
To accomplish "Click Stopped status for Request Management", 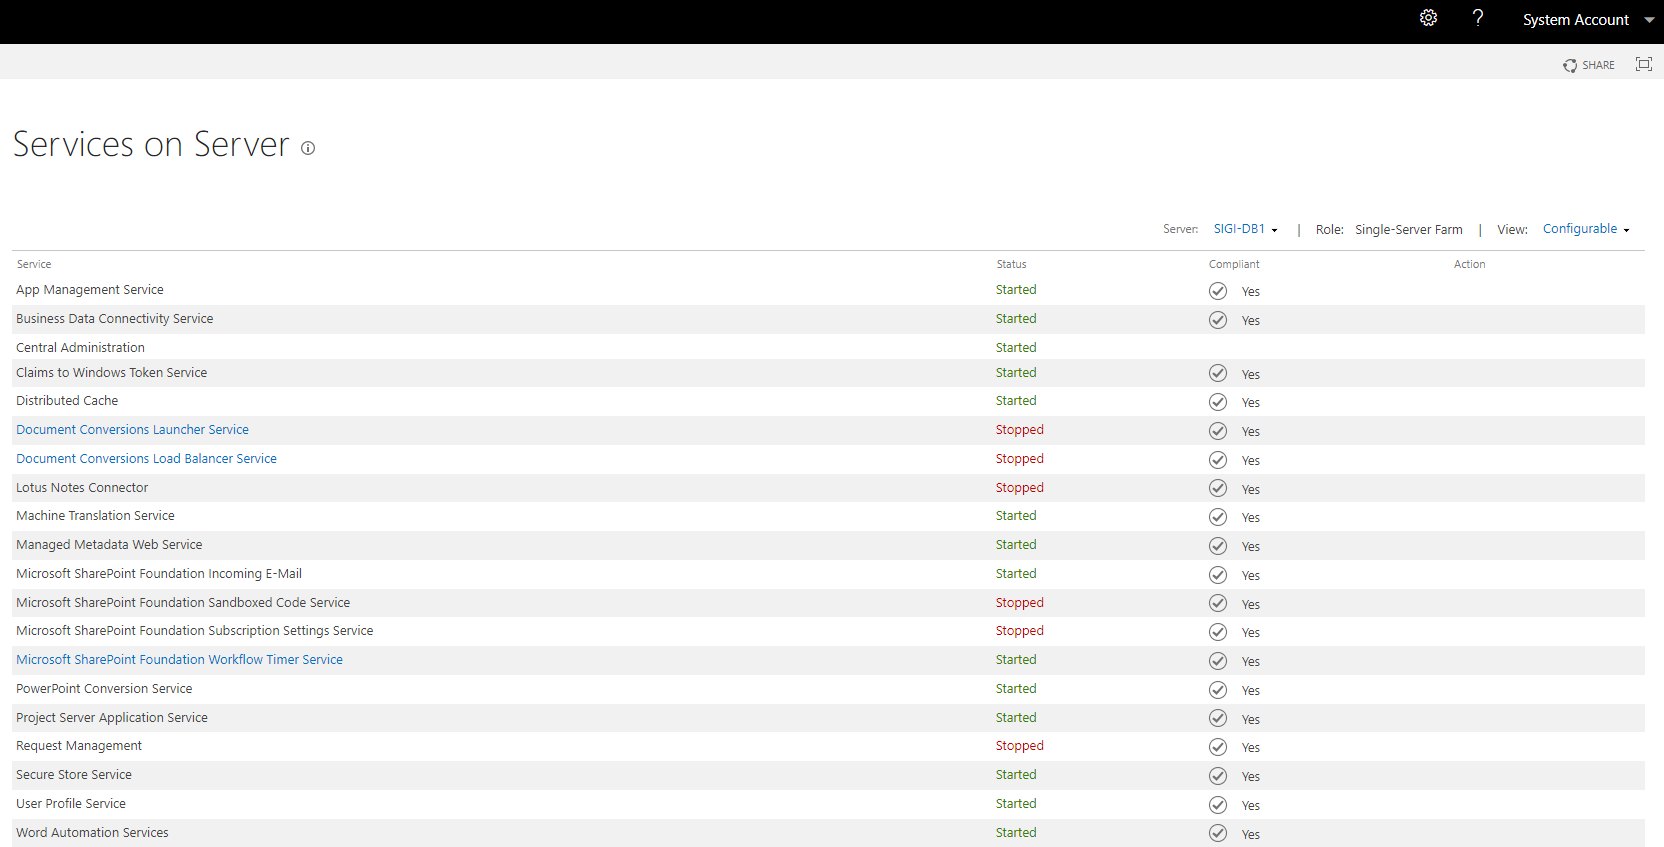I will [1019, 746].
